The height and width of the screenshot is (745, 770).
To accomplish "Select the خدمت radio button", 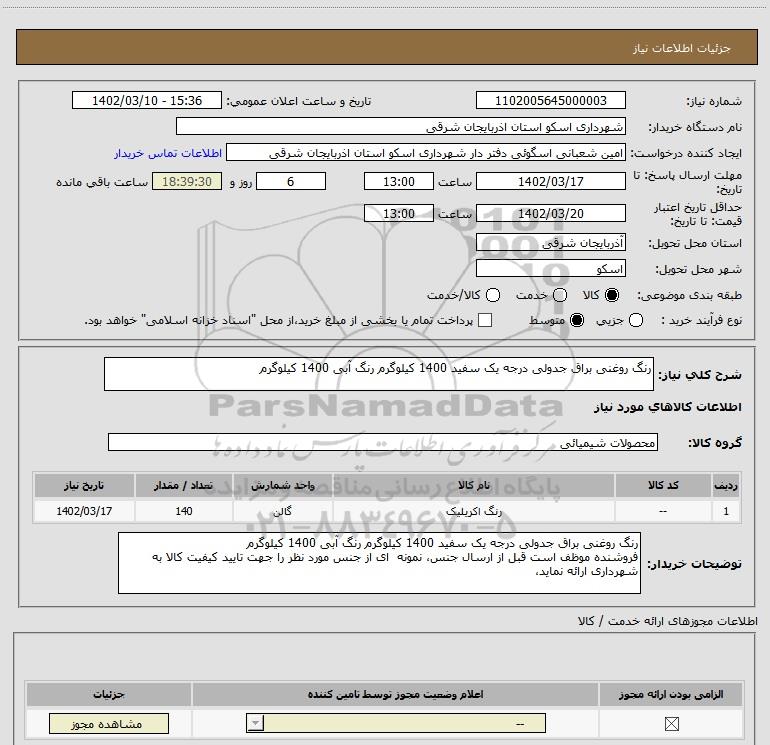I will pos(560,295).
